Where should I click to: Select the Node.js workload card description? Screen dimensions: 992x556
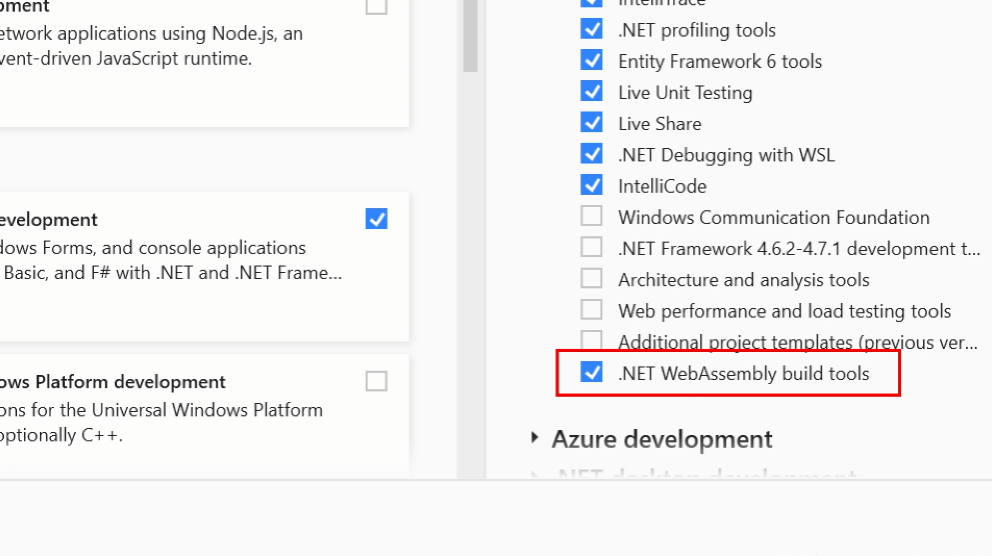(150, 46)
